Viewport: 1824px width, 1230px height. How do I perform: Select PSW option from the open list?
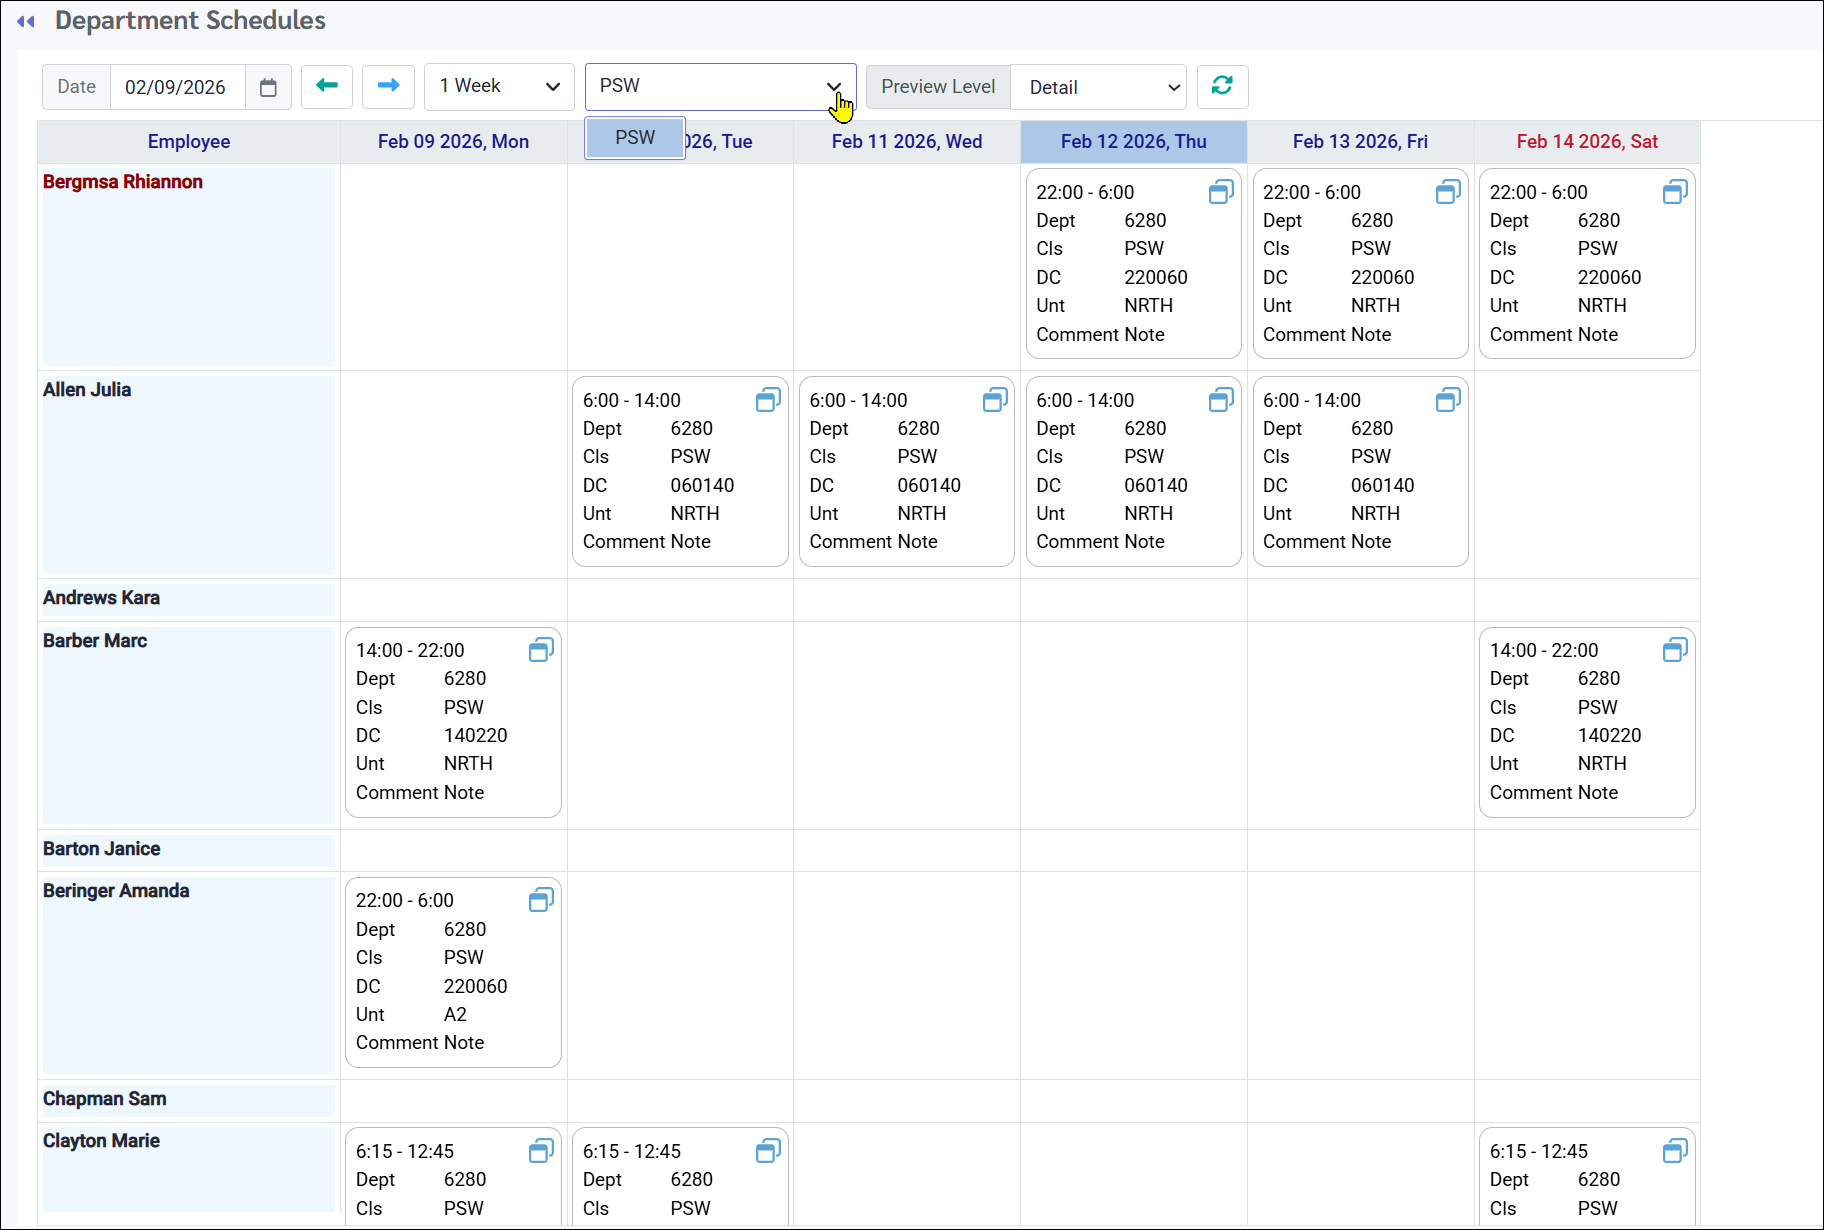635,138
